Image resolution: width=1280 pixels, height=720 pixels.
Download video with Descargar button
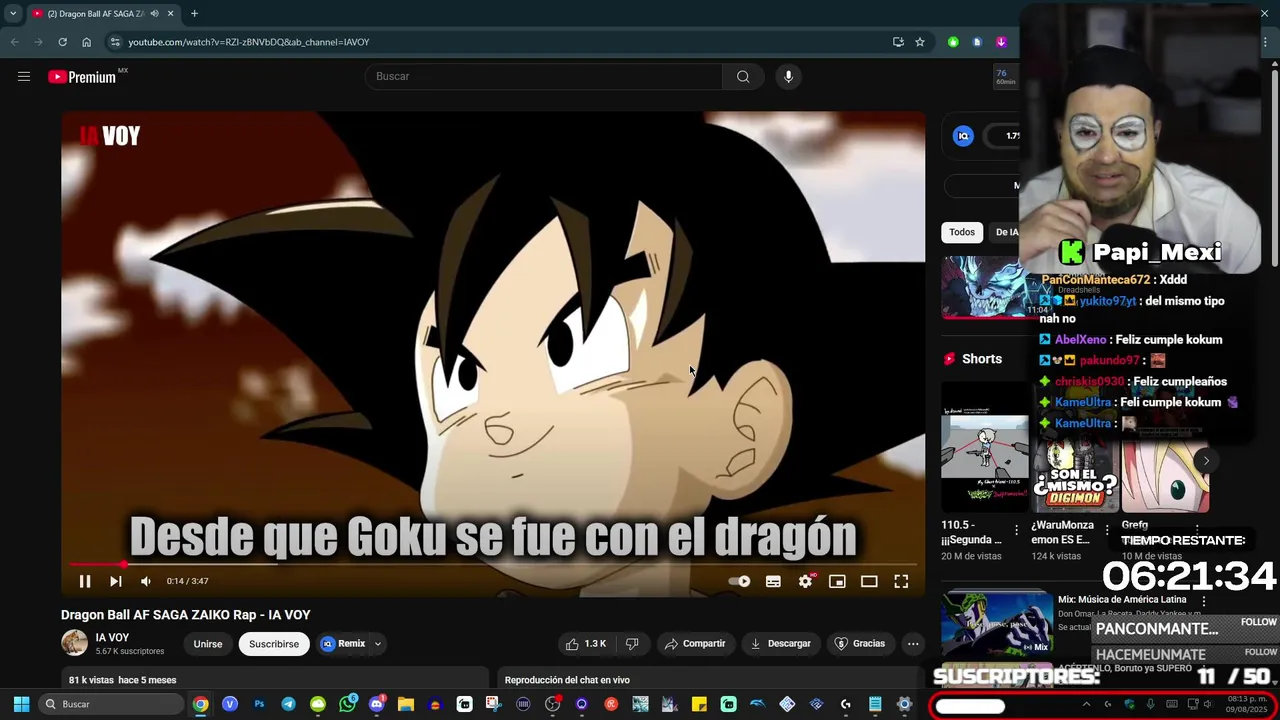point(780,644)
